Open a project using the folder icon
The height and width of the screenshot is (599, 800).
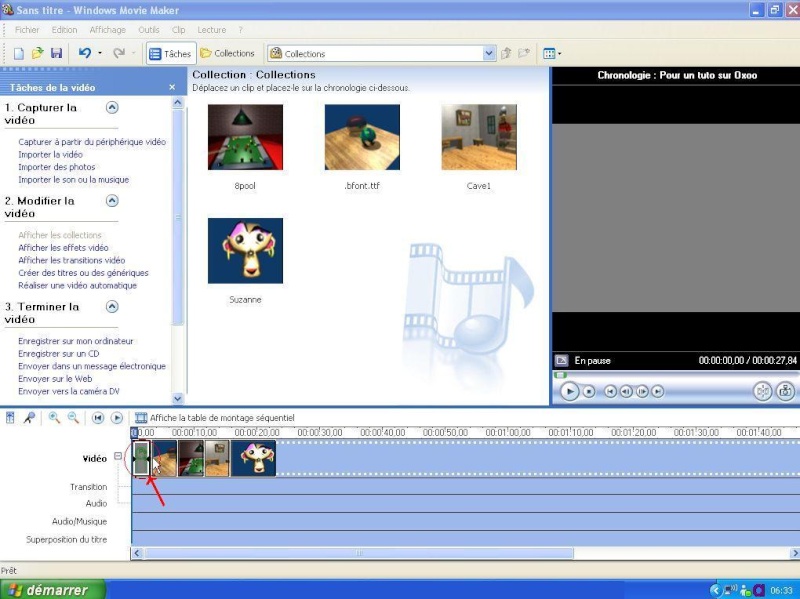pyautogui.click(x=37, y=54)
